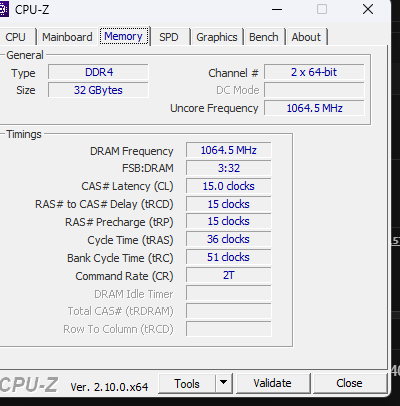The width and height of the screenshot is (400, 406).
Task: Click the CPU-Z window title text
Action: [x=32, y=10]
